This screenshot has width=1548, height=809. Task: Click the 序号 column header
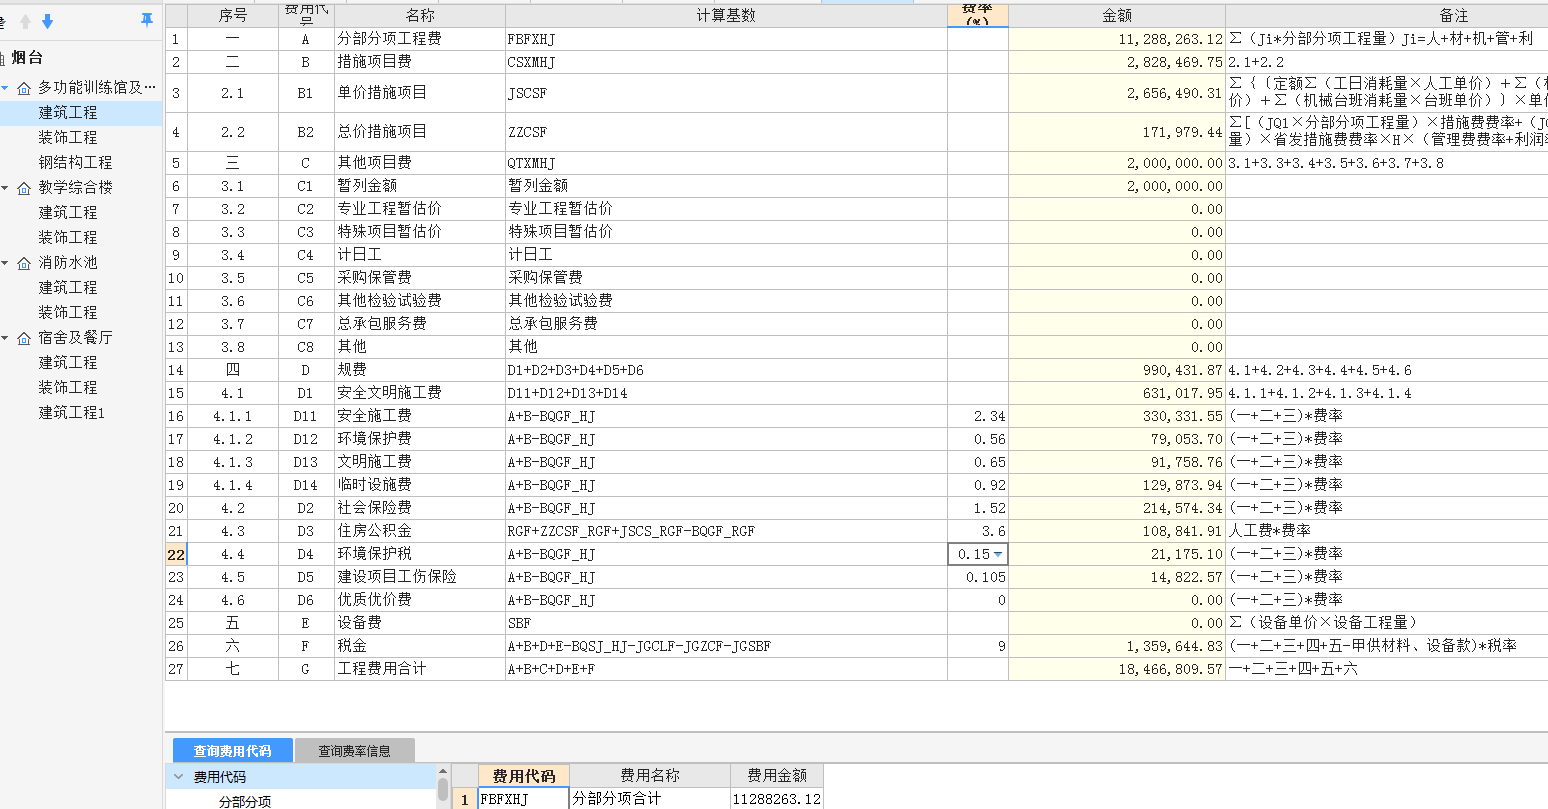click(232, 16)
